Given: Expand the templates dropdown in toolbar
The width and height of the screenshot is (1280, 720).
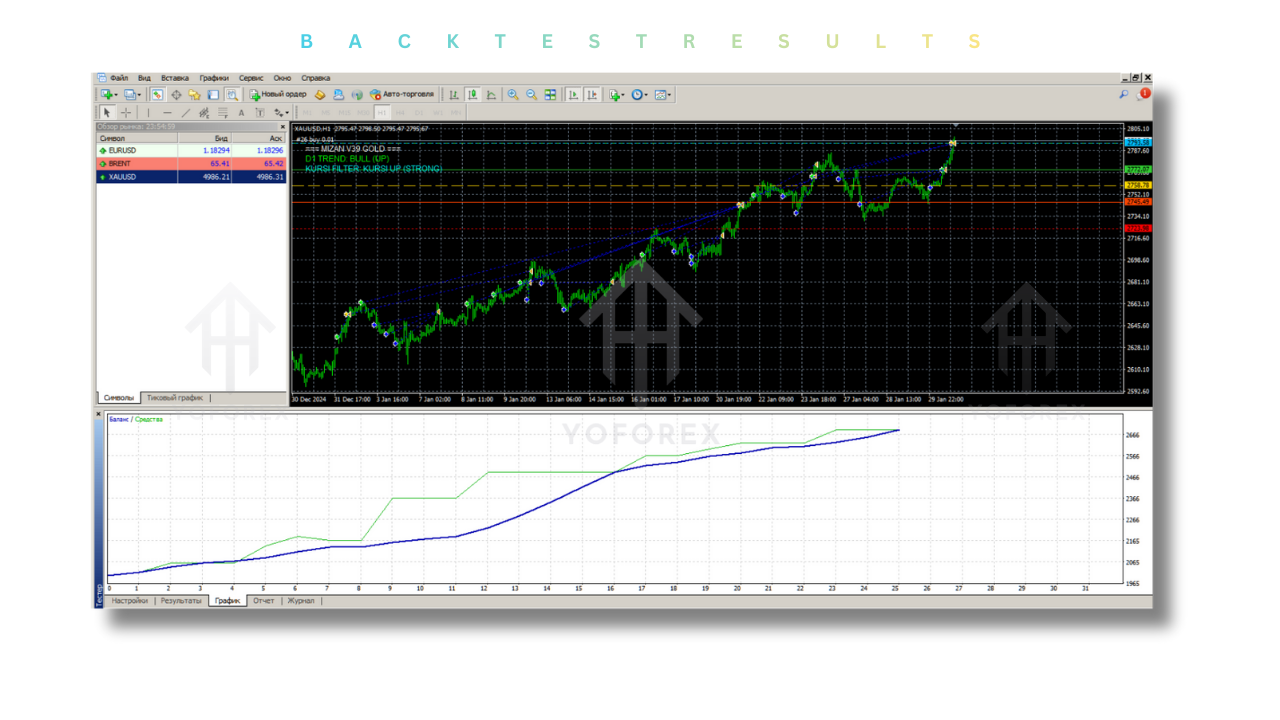Looking at the screenshot, I should [670, 95].
